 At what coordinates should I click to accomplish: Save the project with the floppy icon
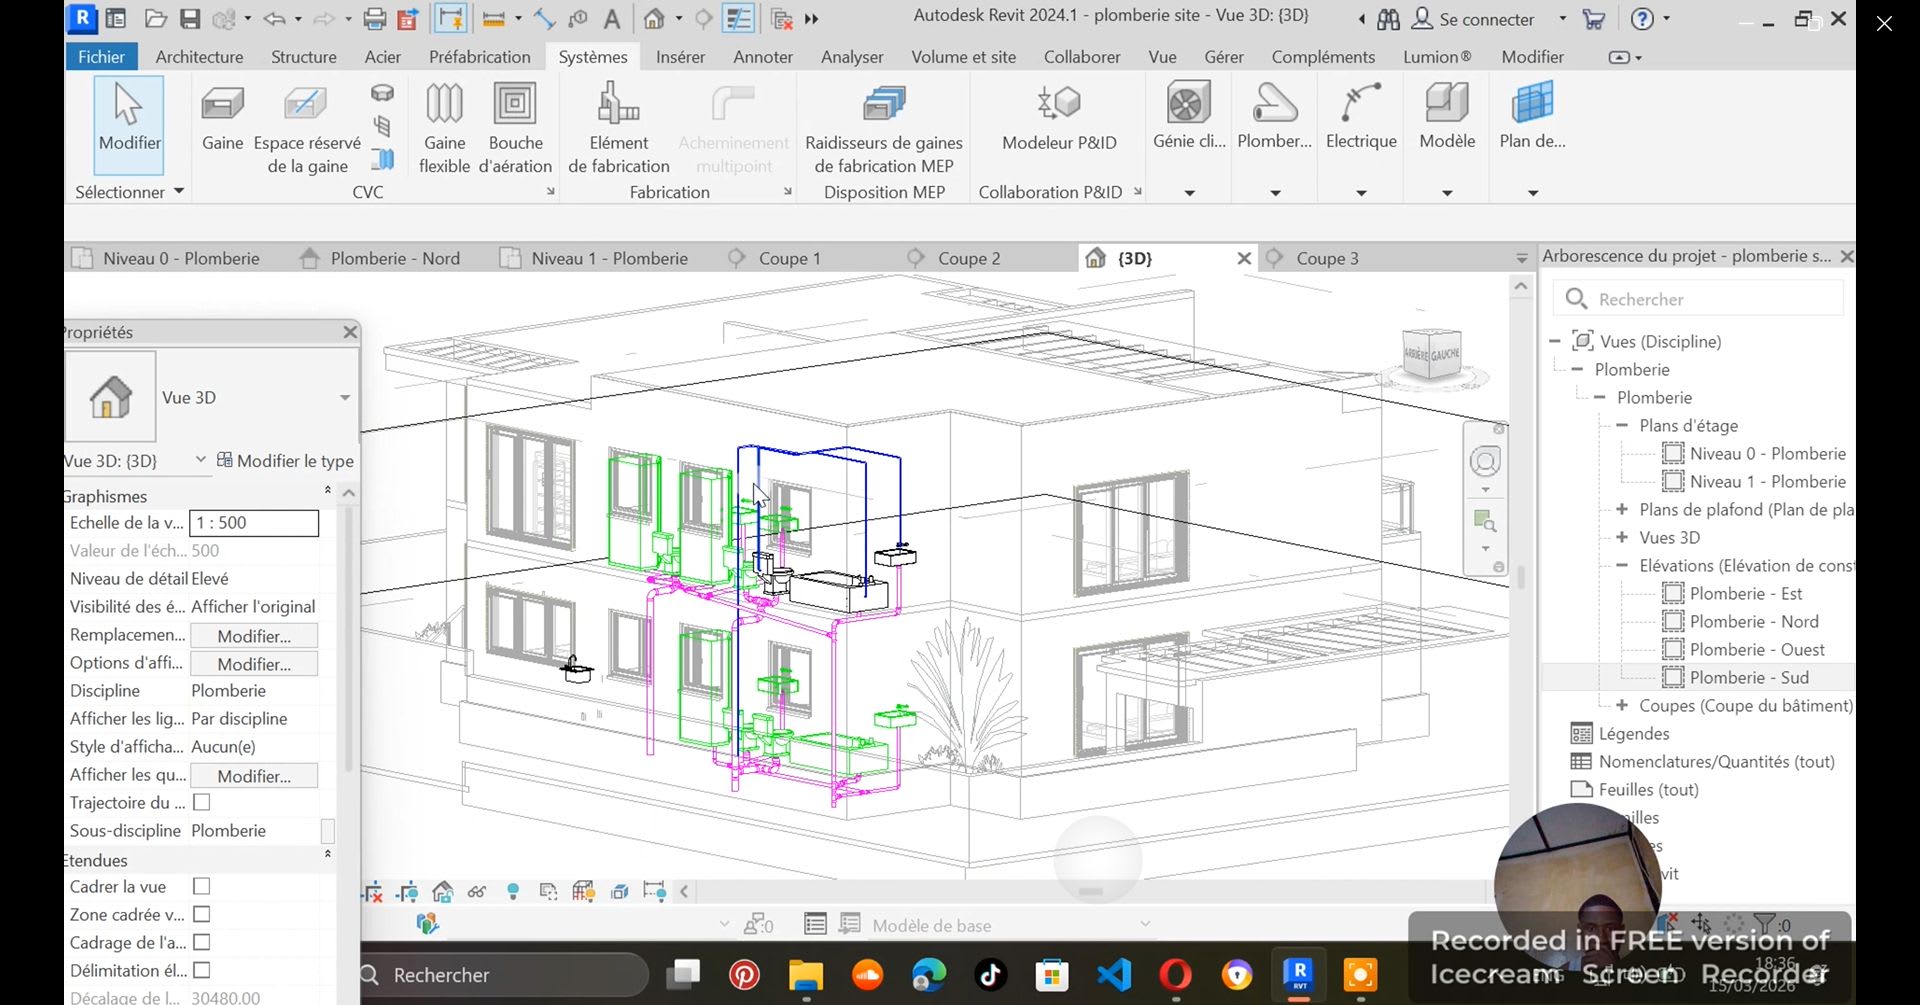[x=190, y=18]
